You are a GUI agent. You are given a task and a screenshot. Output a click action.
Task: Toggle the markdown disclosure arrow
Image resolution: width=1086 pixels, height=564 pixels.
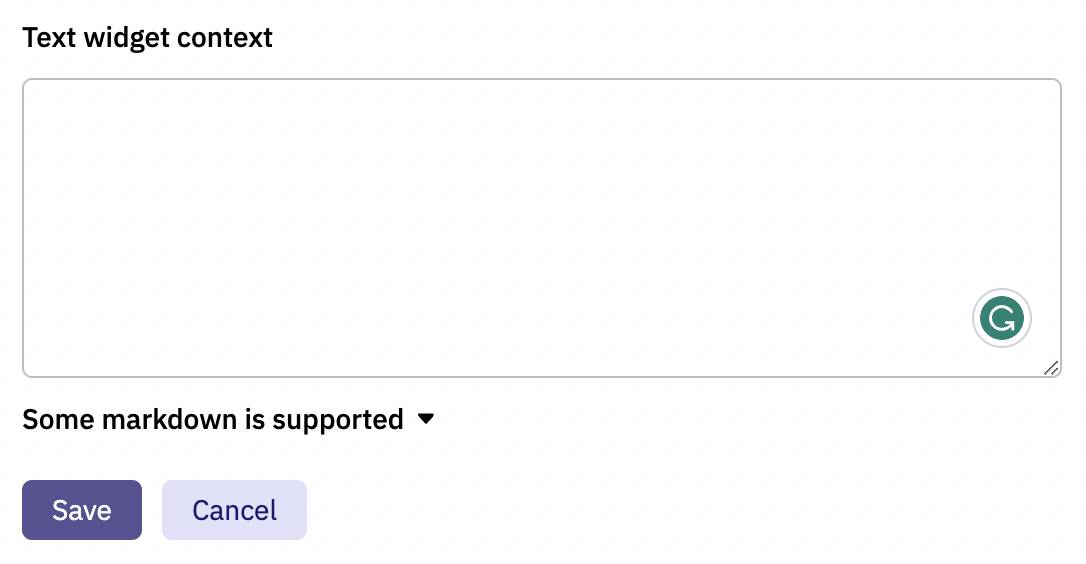click(x=426, y=418)
